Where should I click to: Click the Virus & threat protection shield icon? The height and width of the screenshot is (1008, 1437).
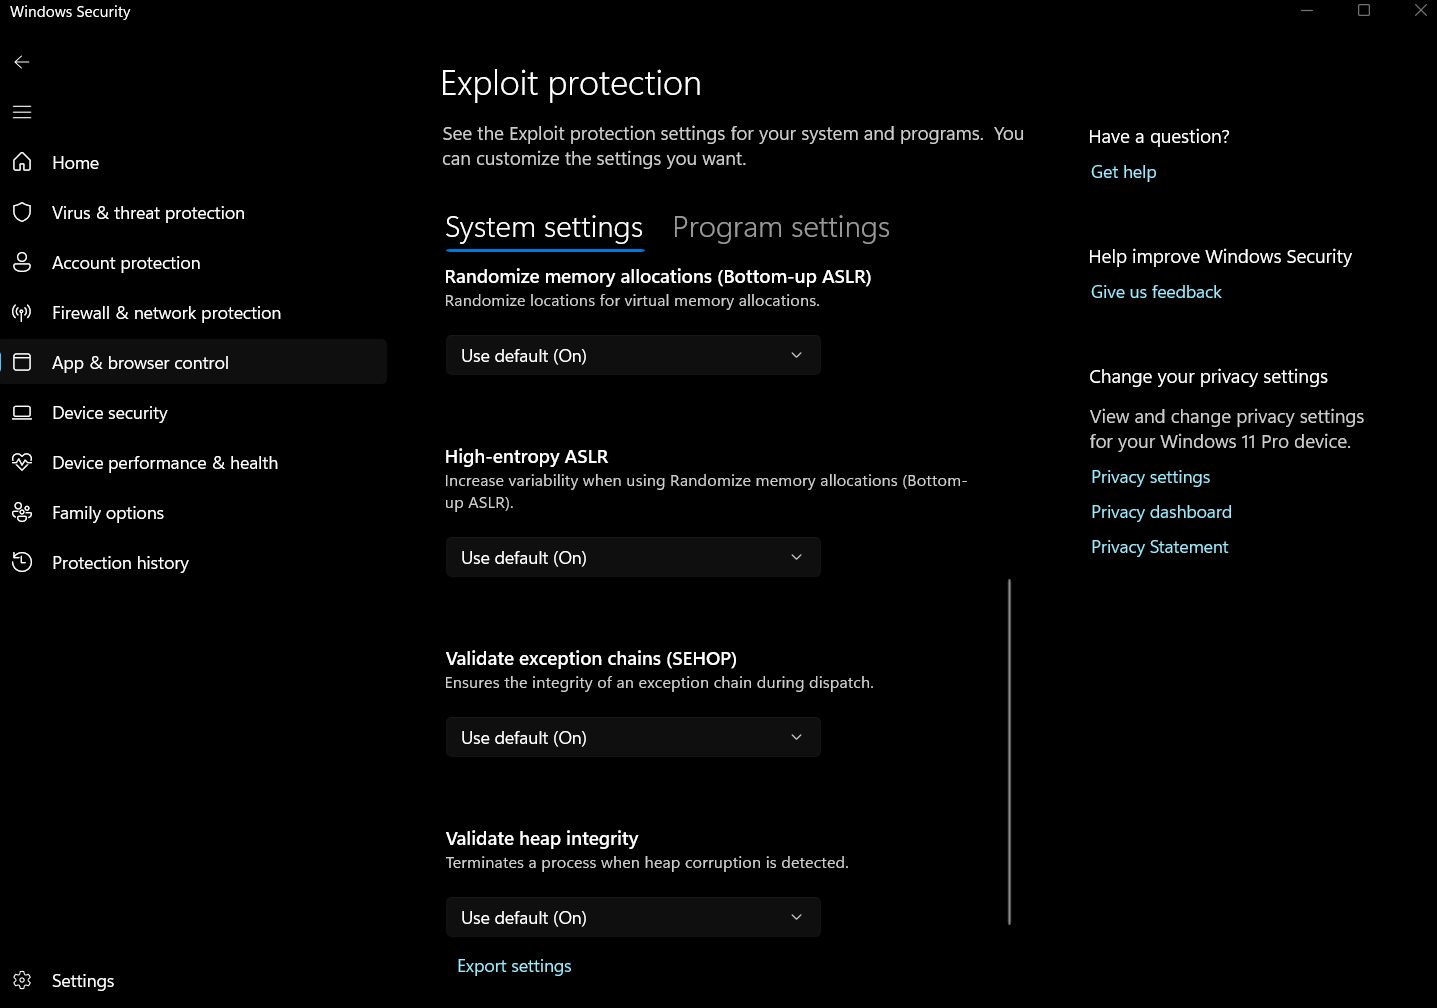tap(22, 212)
